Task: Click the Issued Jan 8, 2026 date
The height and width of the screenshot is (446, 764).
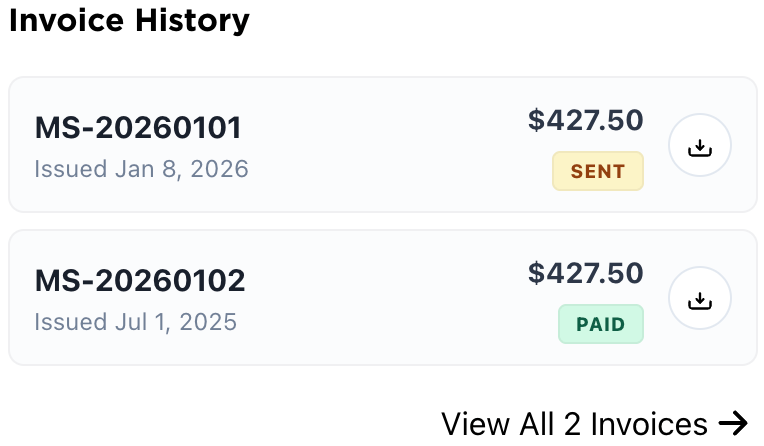Action: (x=141, y=168)
